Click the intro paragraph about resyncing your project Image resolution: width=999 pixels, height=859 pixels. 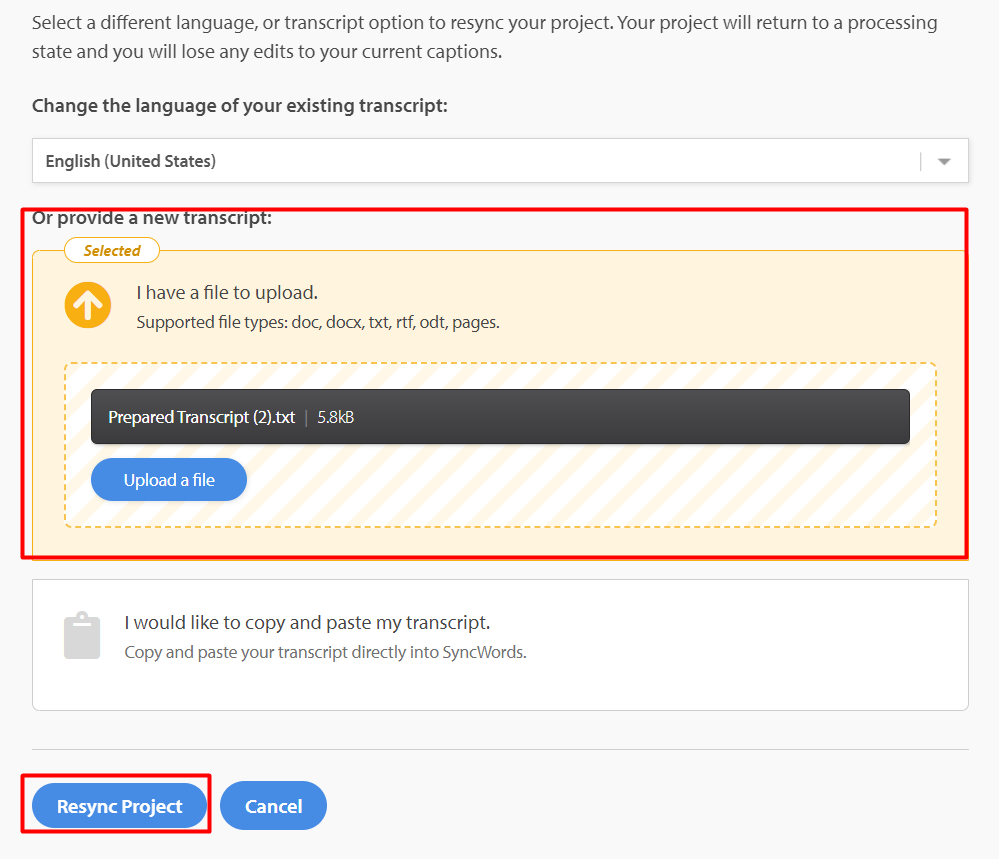[484, 37]
